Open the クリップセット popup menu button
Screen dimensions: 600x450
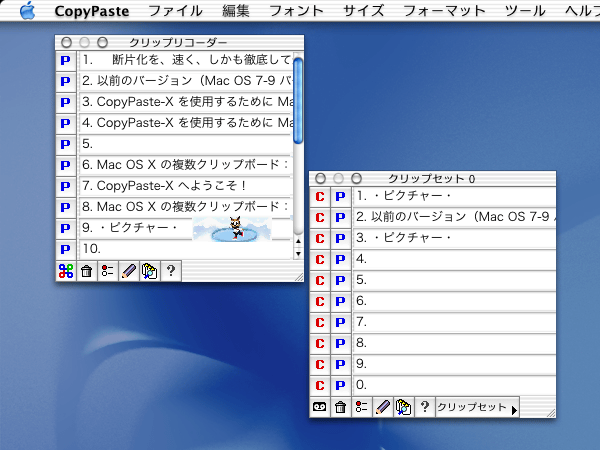tap(477, 407)
